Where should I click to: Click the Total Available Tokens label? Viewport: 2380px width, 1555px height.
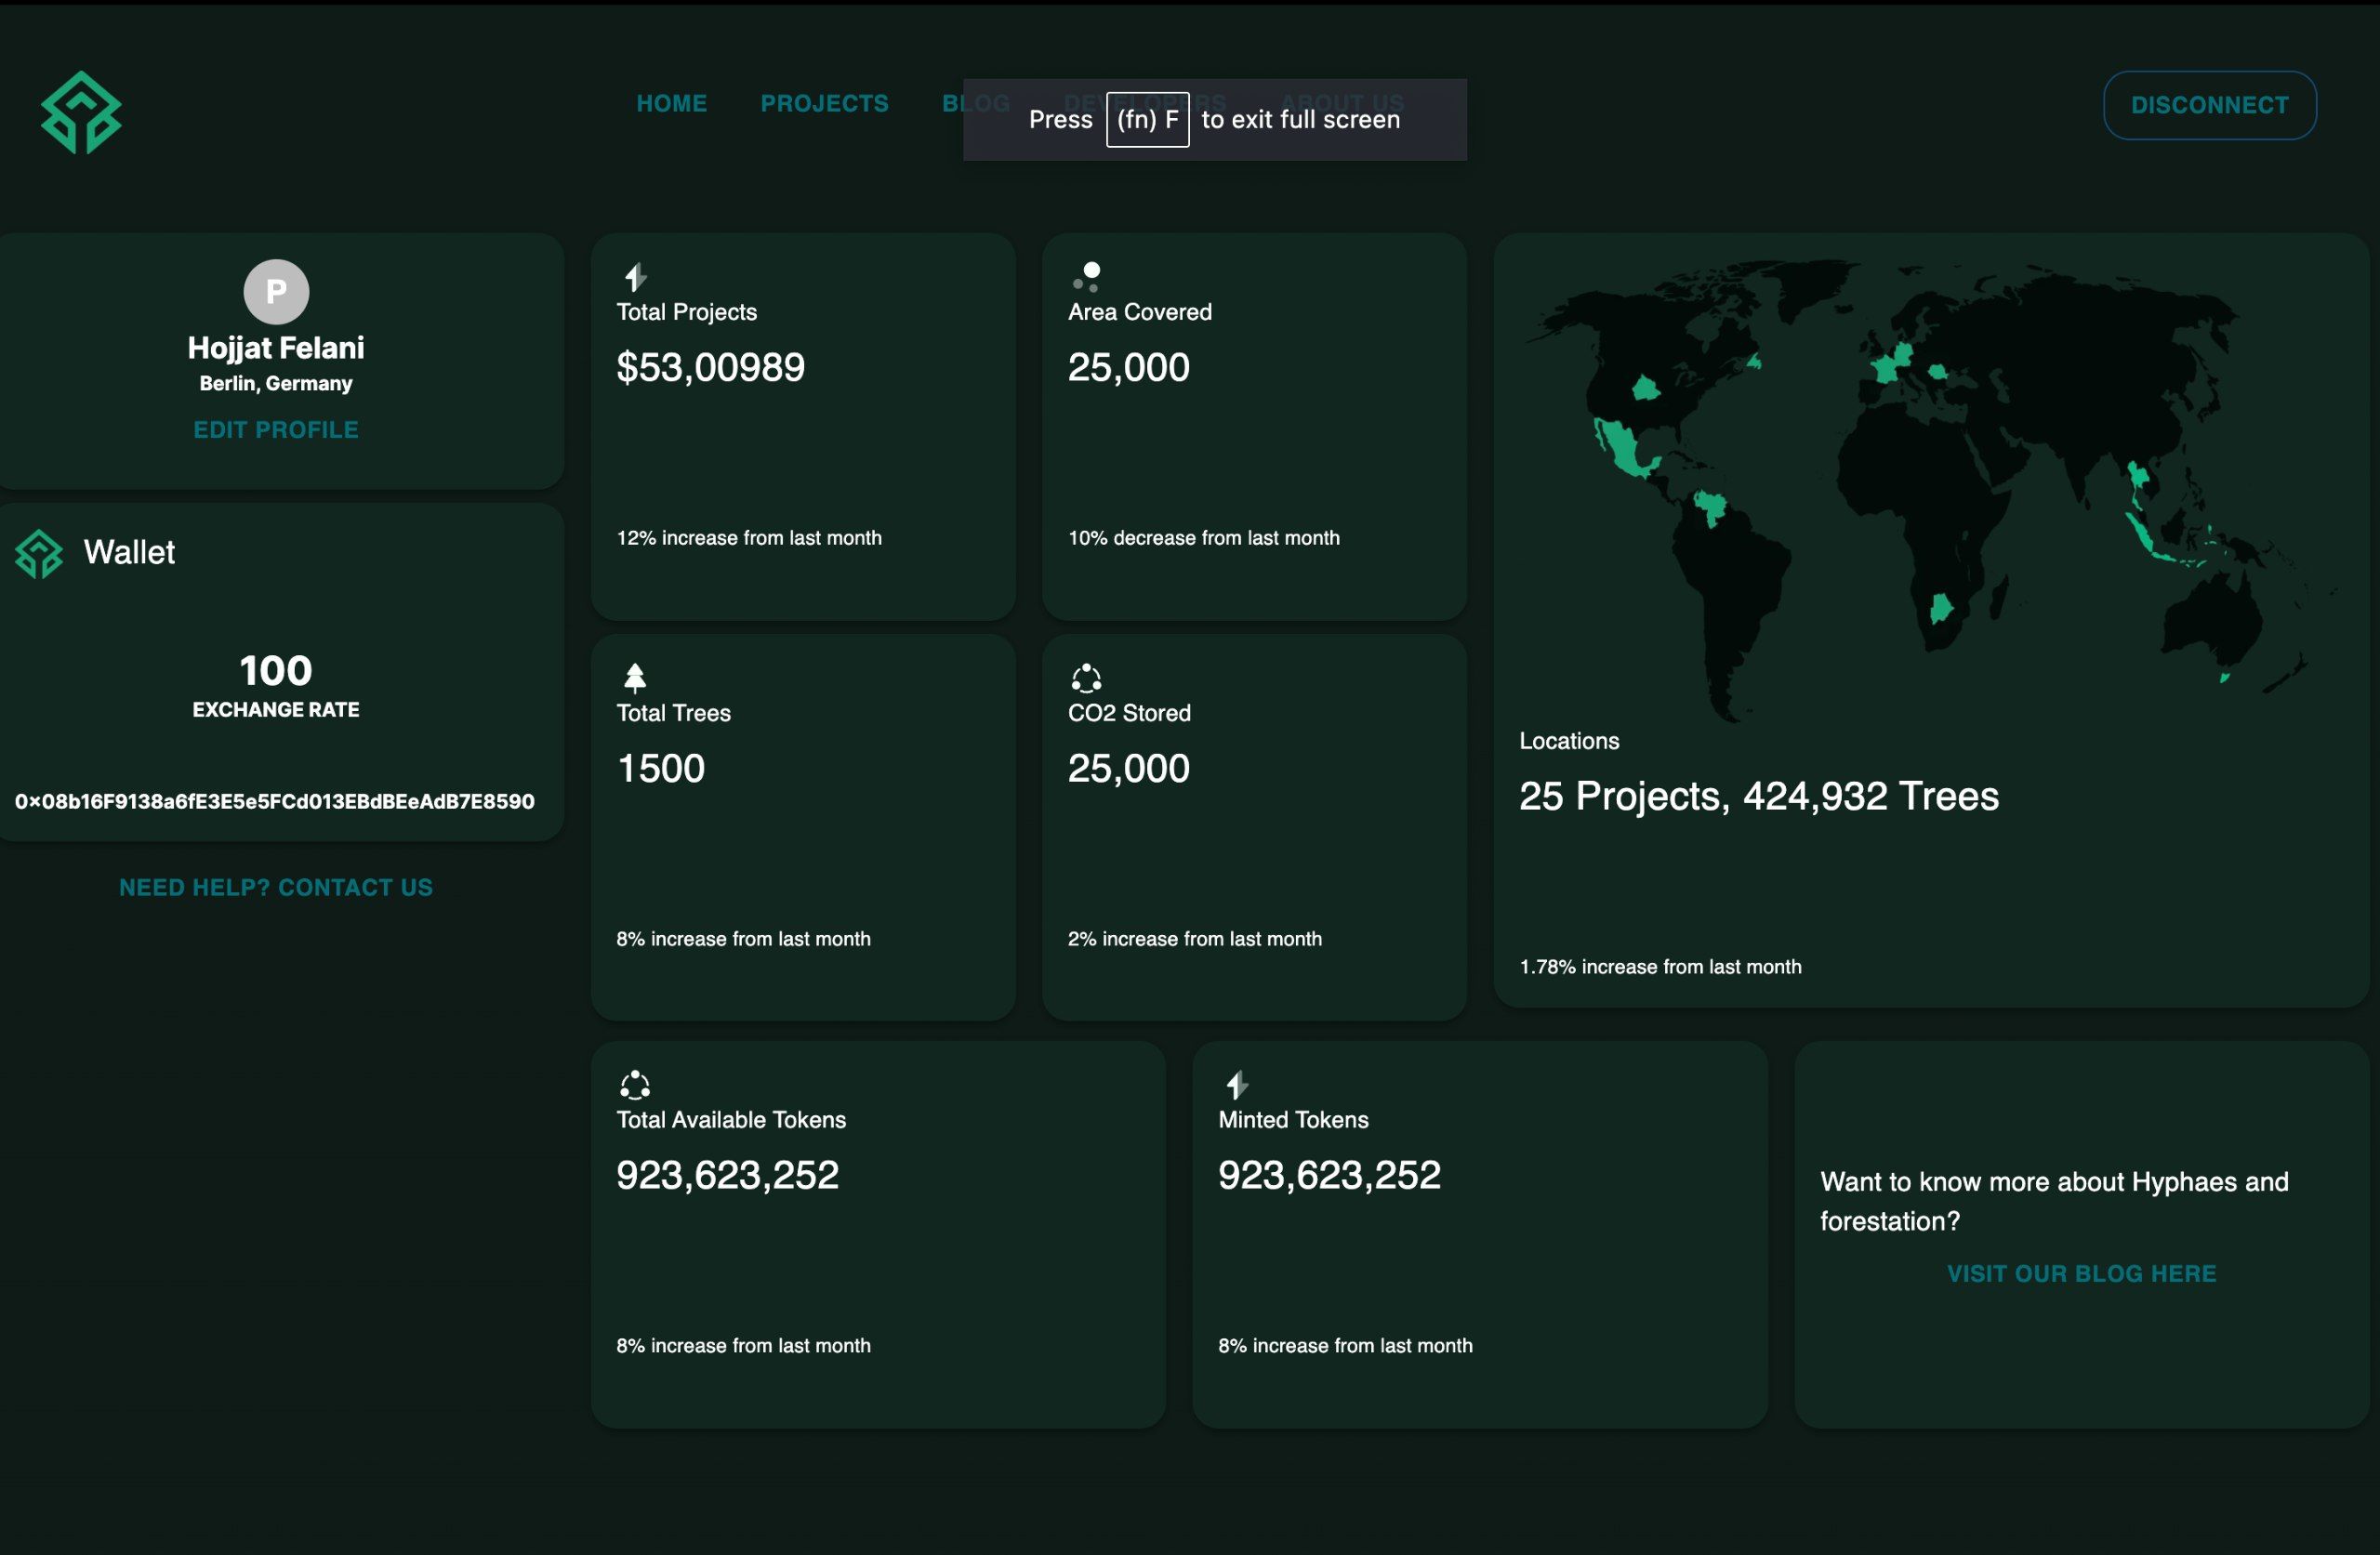tap(731, 1120)
